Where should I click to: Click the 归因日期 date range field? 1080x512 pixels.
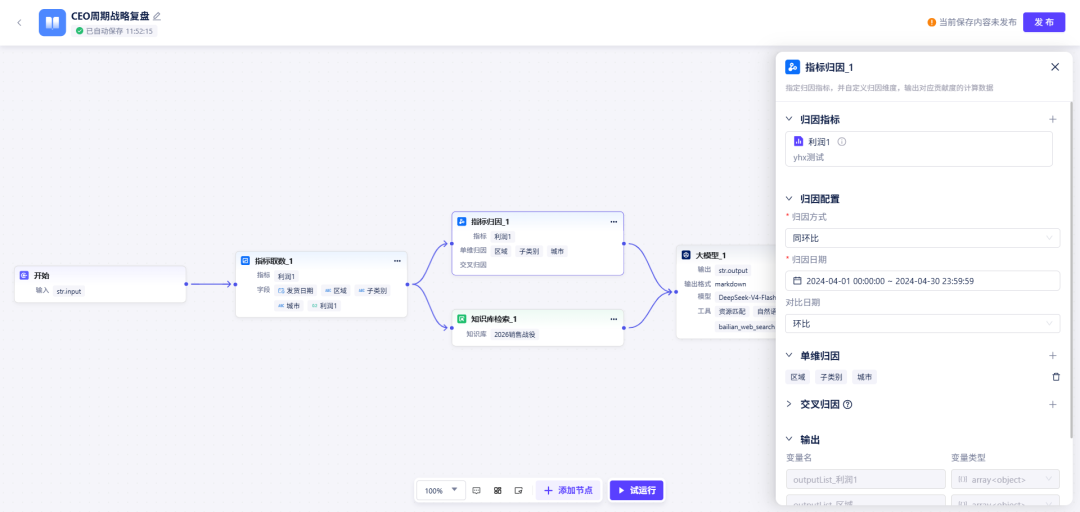[922, 280]
